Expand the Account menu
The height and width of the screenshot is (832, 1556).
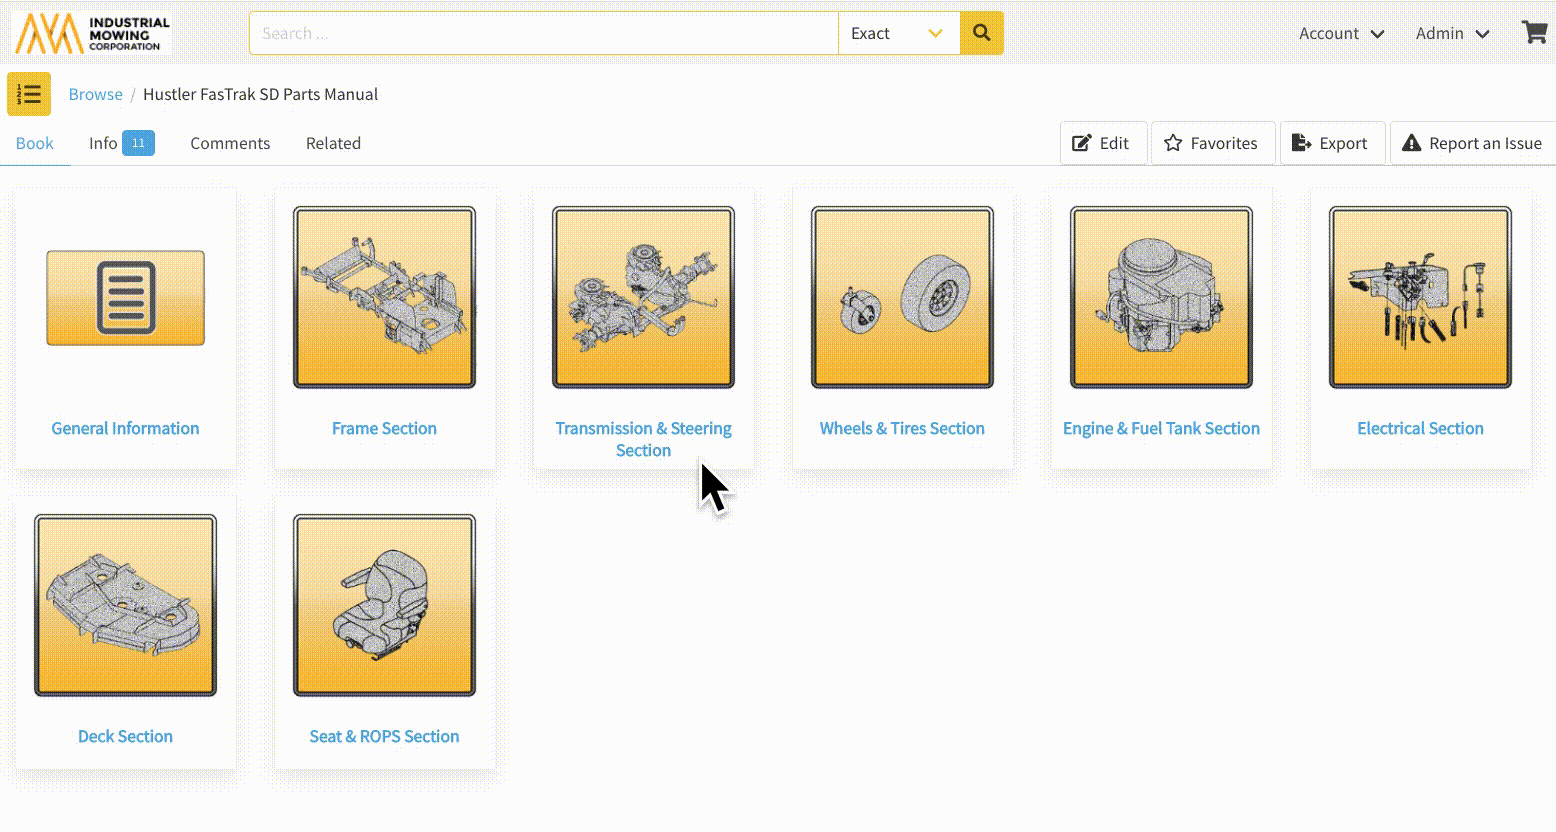coord(1341,33)
